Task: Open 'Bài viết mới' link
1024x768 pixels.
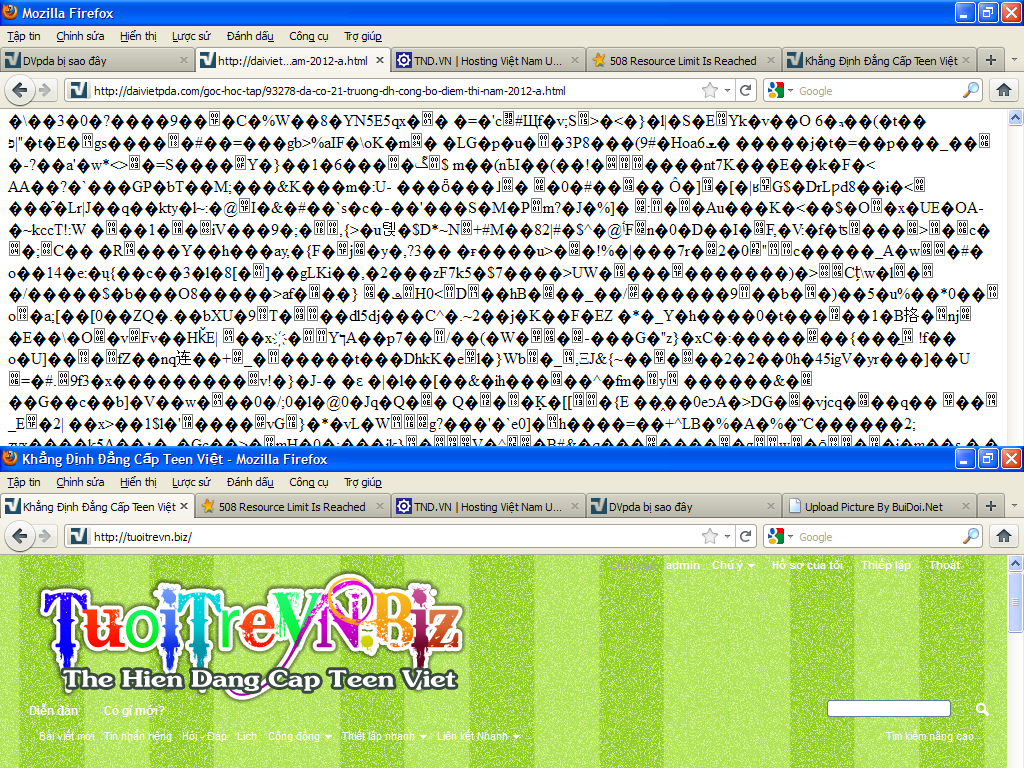Action: click(67, 737)
